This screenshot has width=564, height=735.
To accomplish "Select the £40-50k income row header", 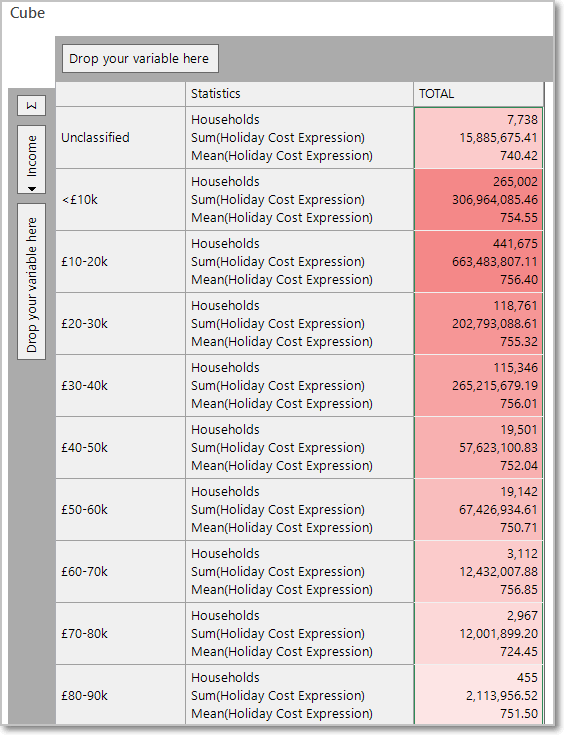I will tap(120, 448).
